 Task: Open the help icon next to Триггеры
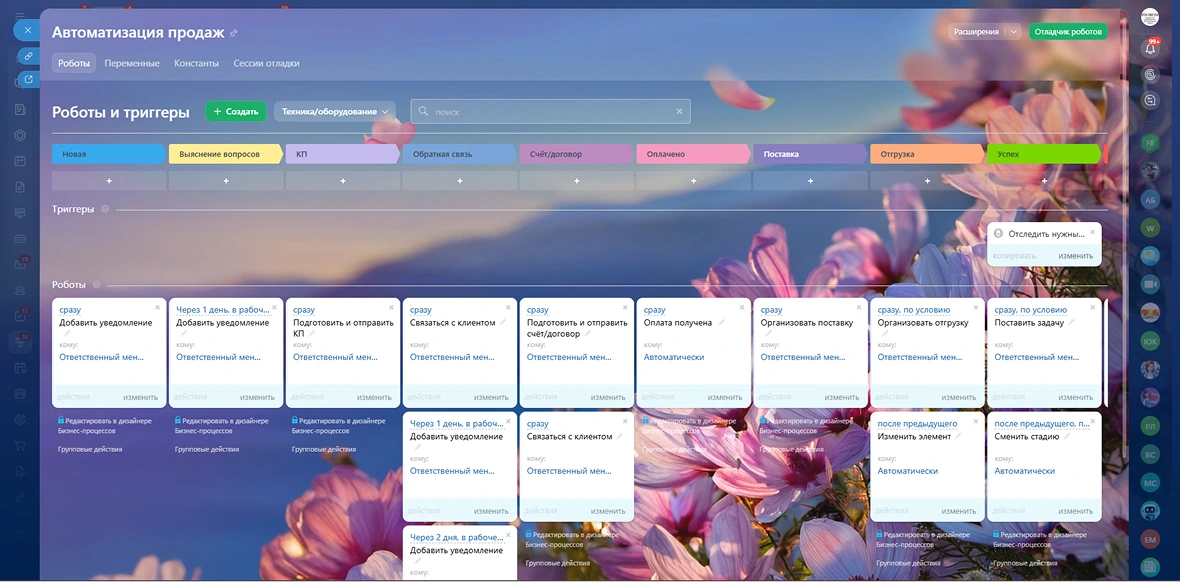point(105,209)
